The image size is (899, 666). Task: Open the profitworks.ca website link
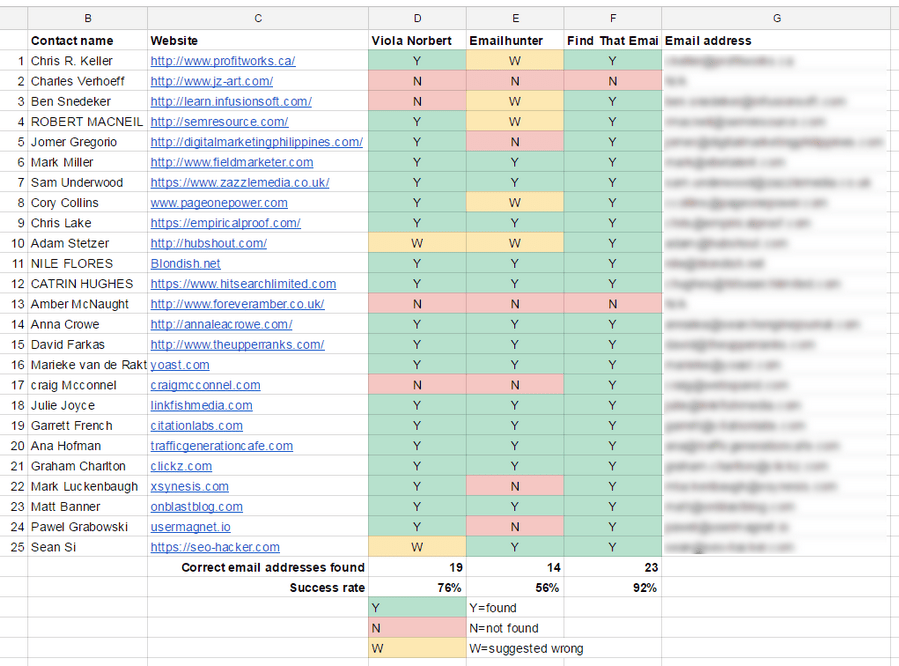tap(223, 61)
